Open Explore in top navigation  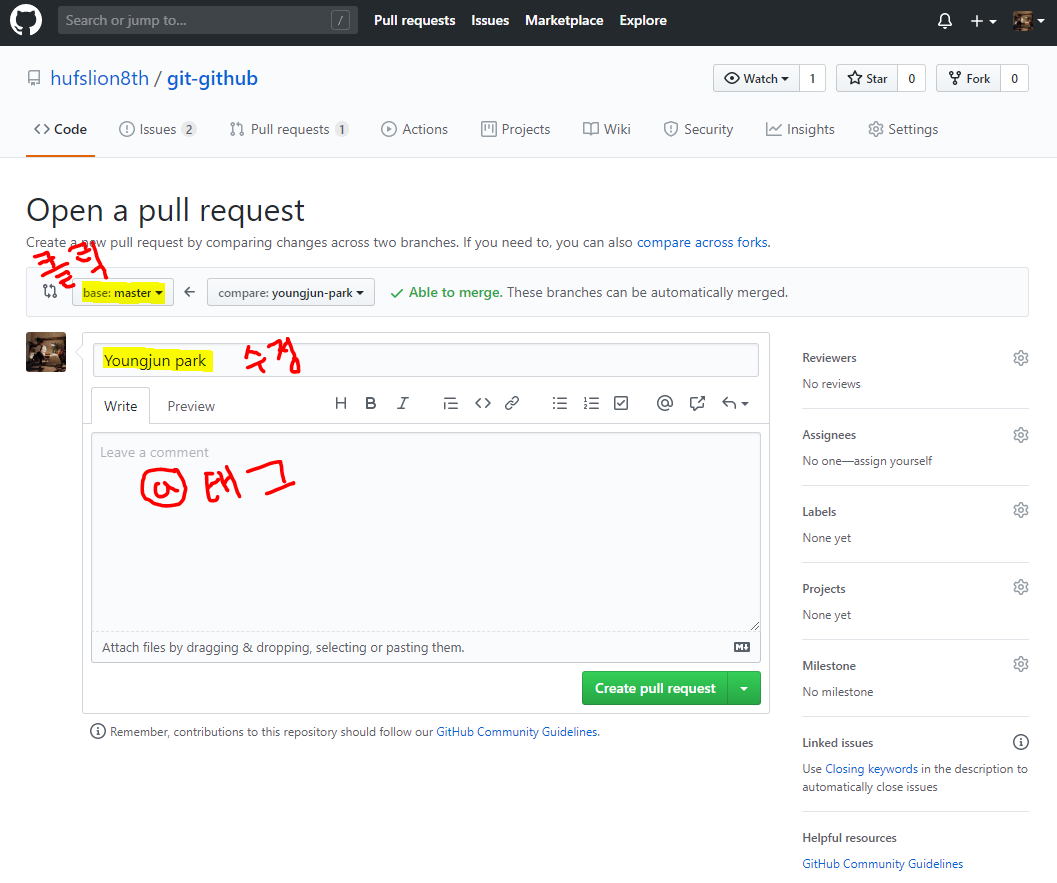(x=643, y=21)
